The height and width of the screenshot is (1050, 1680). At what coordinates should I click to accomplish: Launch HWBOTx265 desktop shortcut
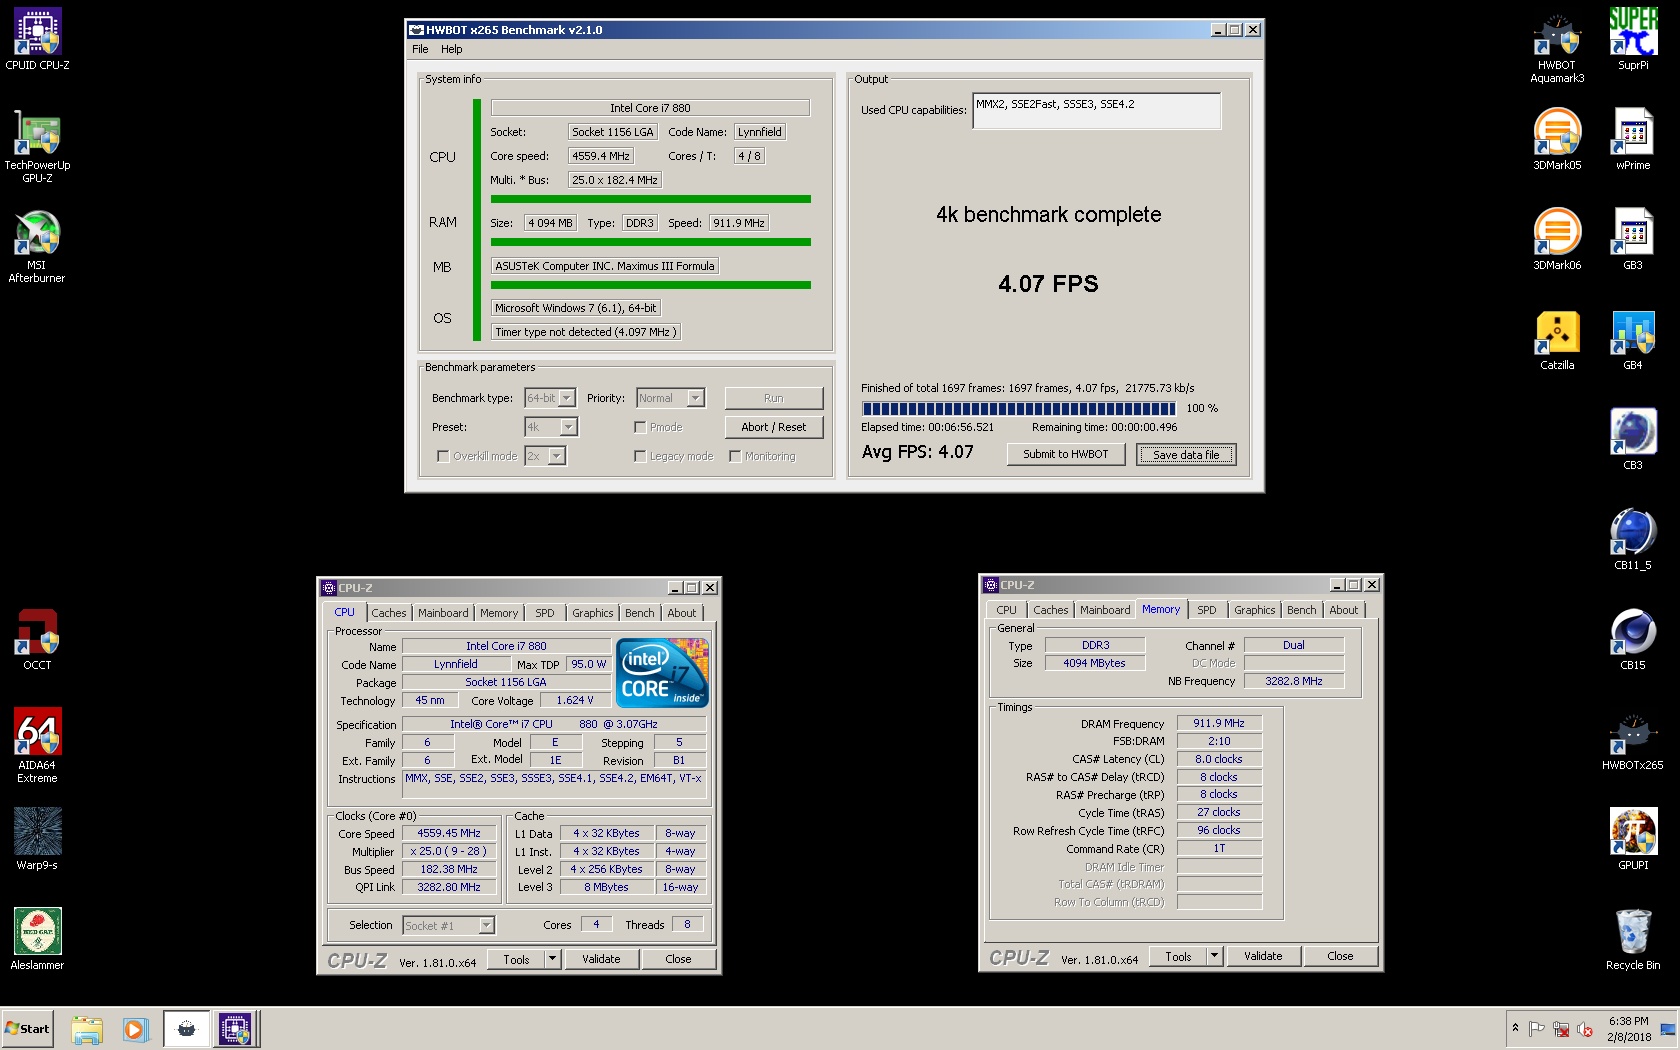tap(1633, 742)
